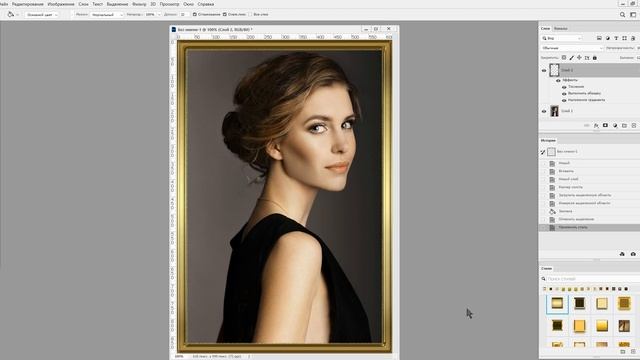Open the Изображение menu

(x=61, y=4)
